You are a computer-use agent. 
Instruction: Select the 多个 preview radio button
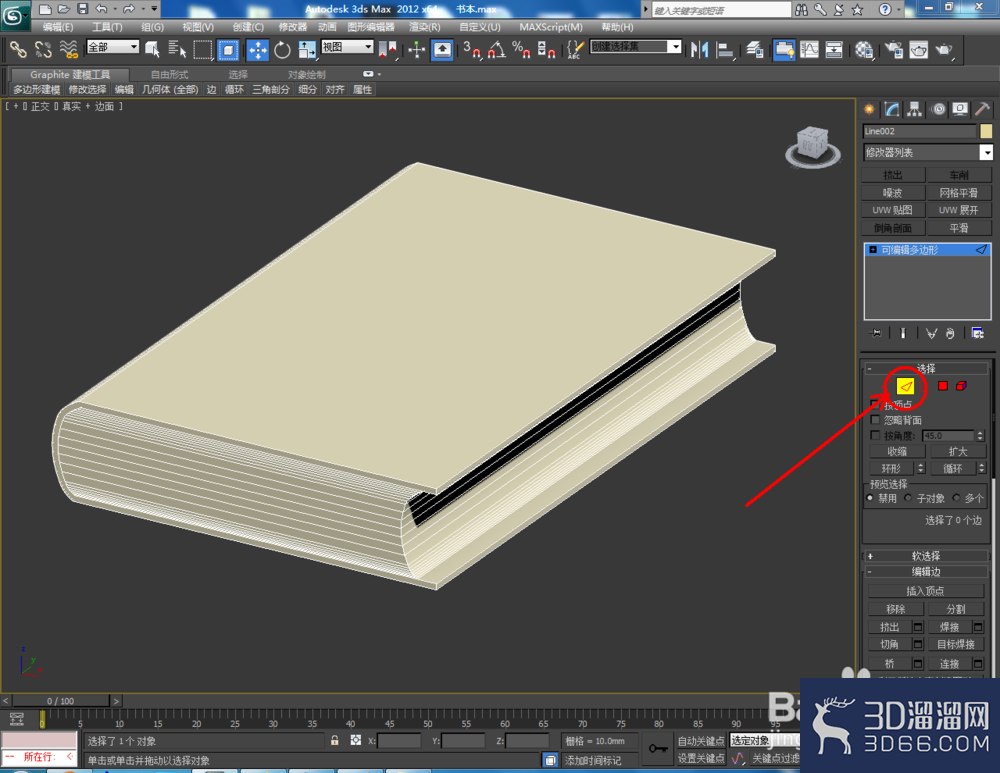pos(956,498)
